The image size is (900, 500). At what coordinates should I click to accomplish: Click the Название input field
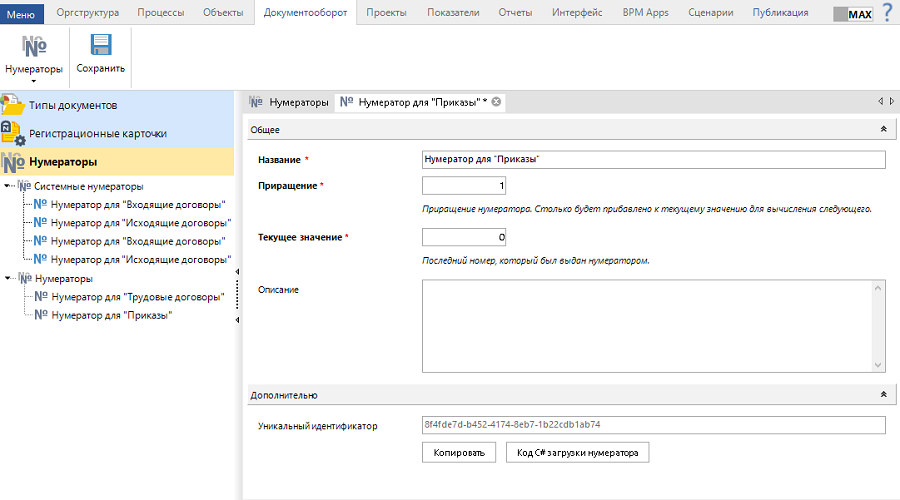654,160
